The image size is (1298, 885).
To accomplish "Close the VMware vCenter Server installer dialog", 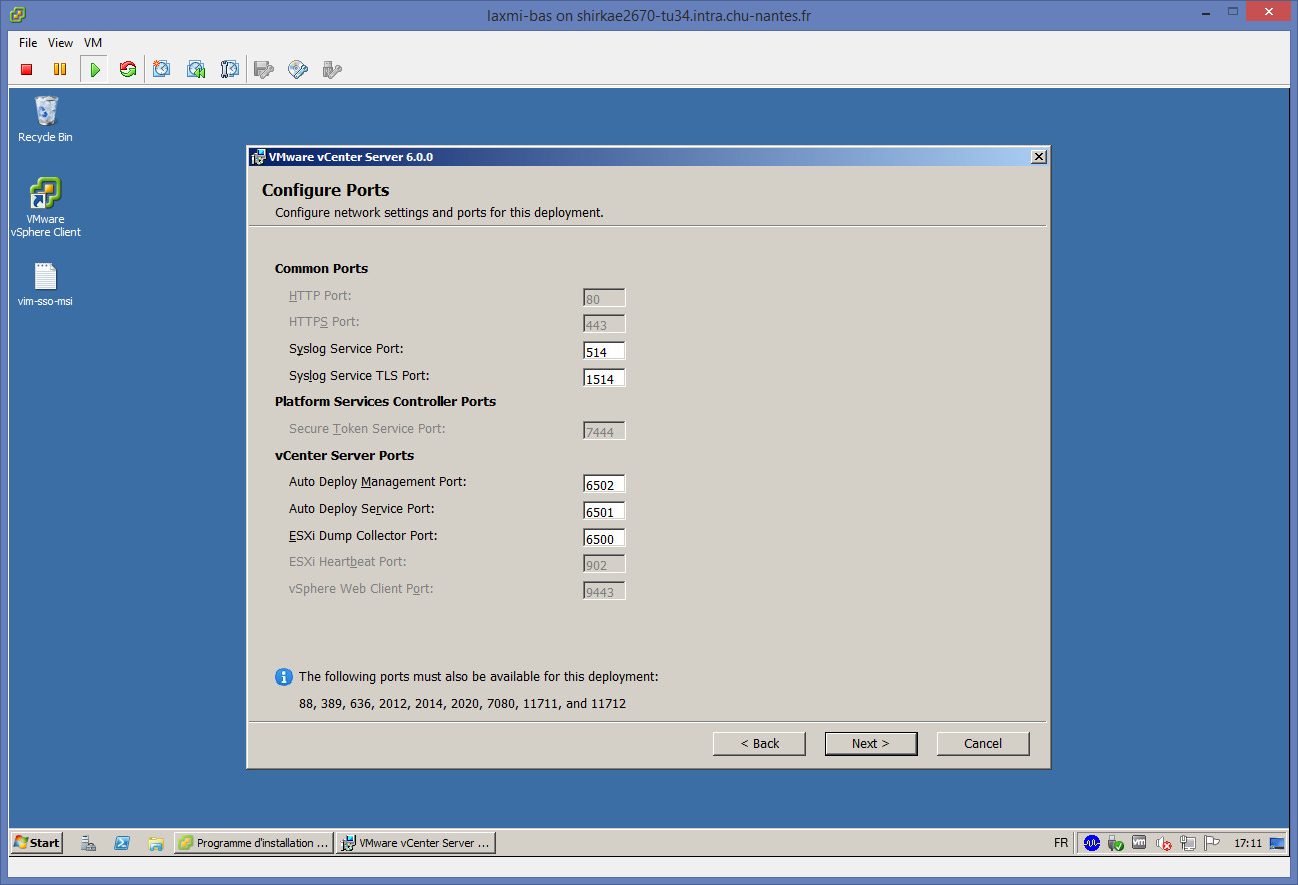I will tap(1038, 157).
